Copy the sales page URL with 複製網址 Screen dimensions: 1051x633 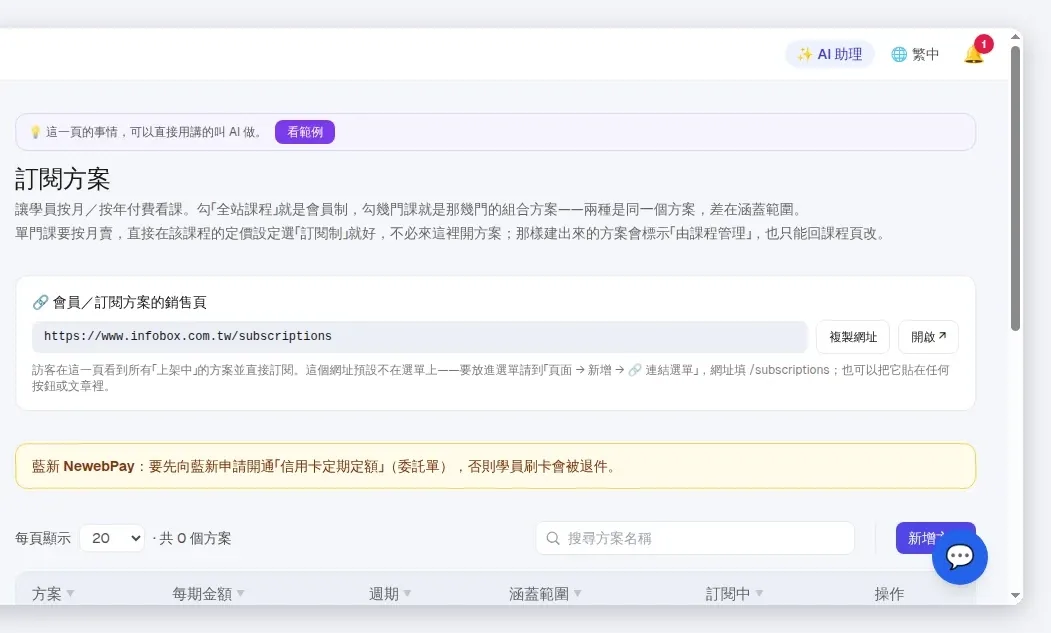(853, 337)
